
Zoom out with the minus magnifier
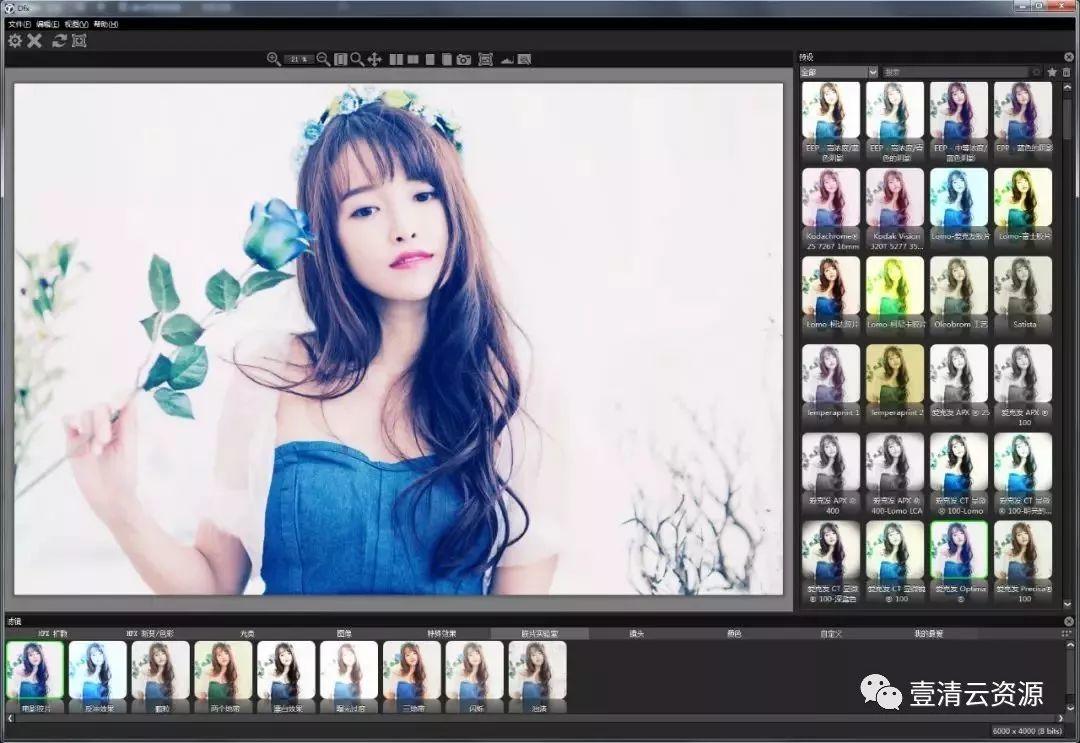coord(323,59)
